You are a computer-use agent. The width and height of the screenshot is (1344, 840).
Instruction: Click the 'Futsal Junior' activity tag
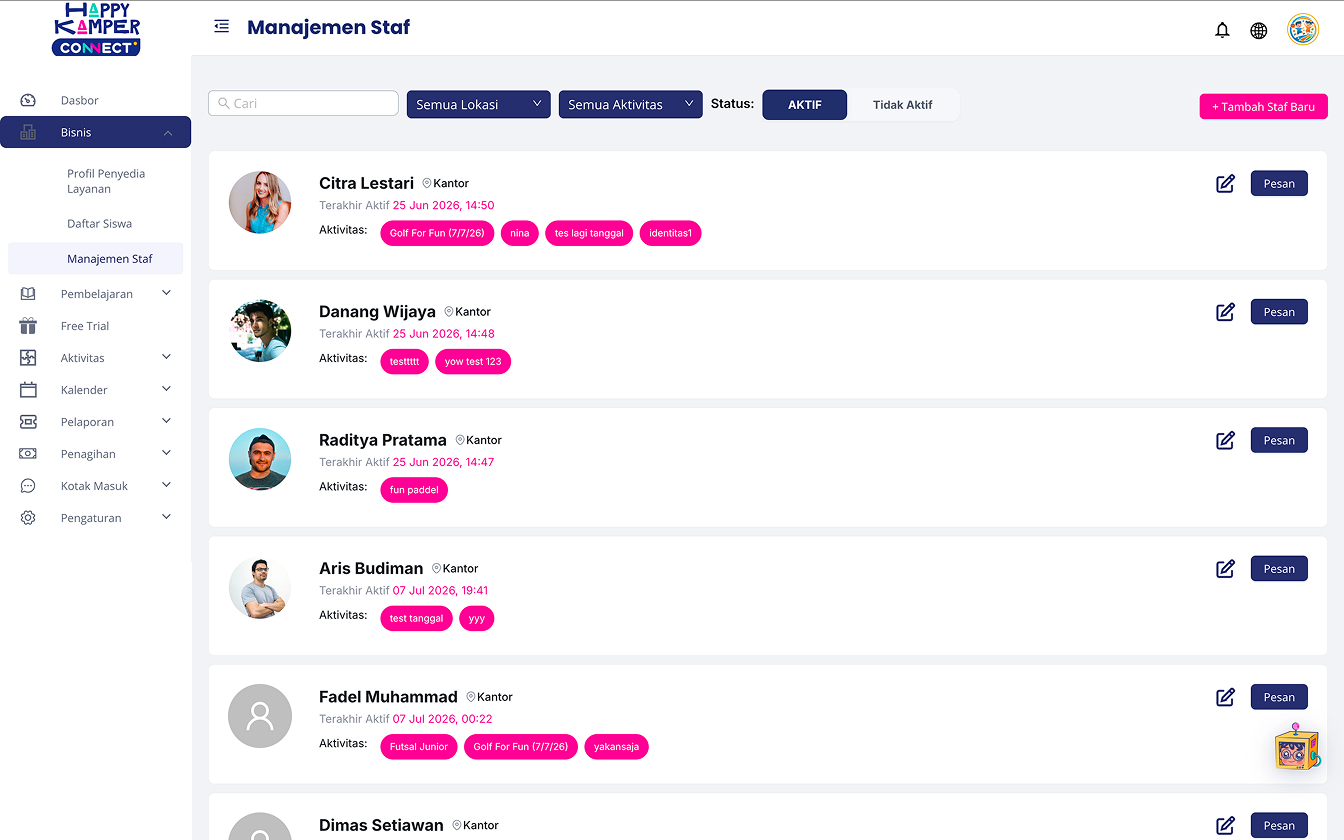pyautogui.click(x=419, y=747)
